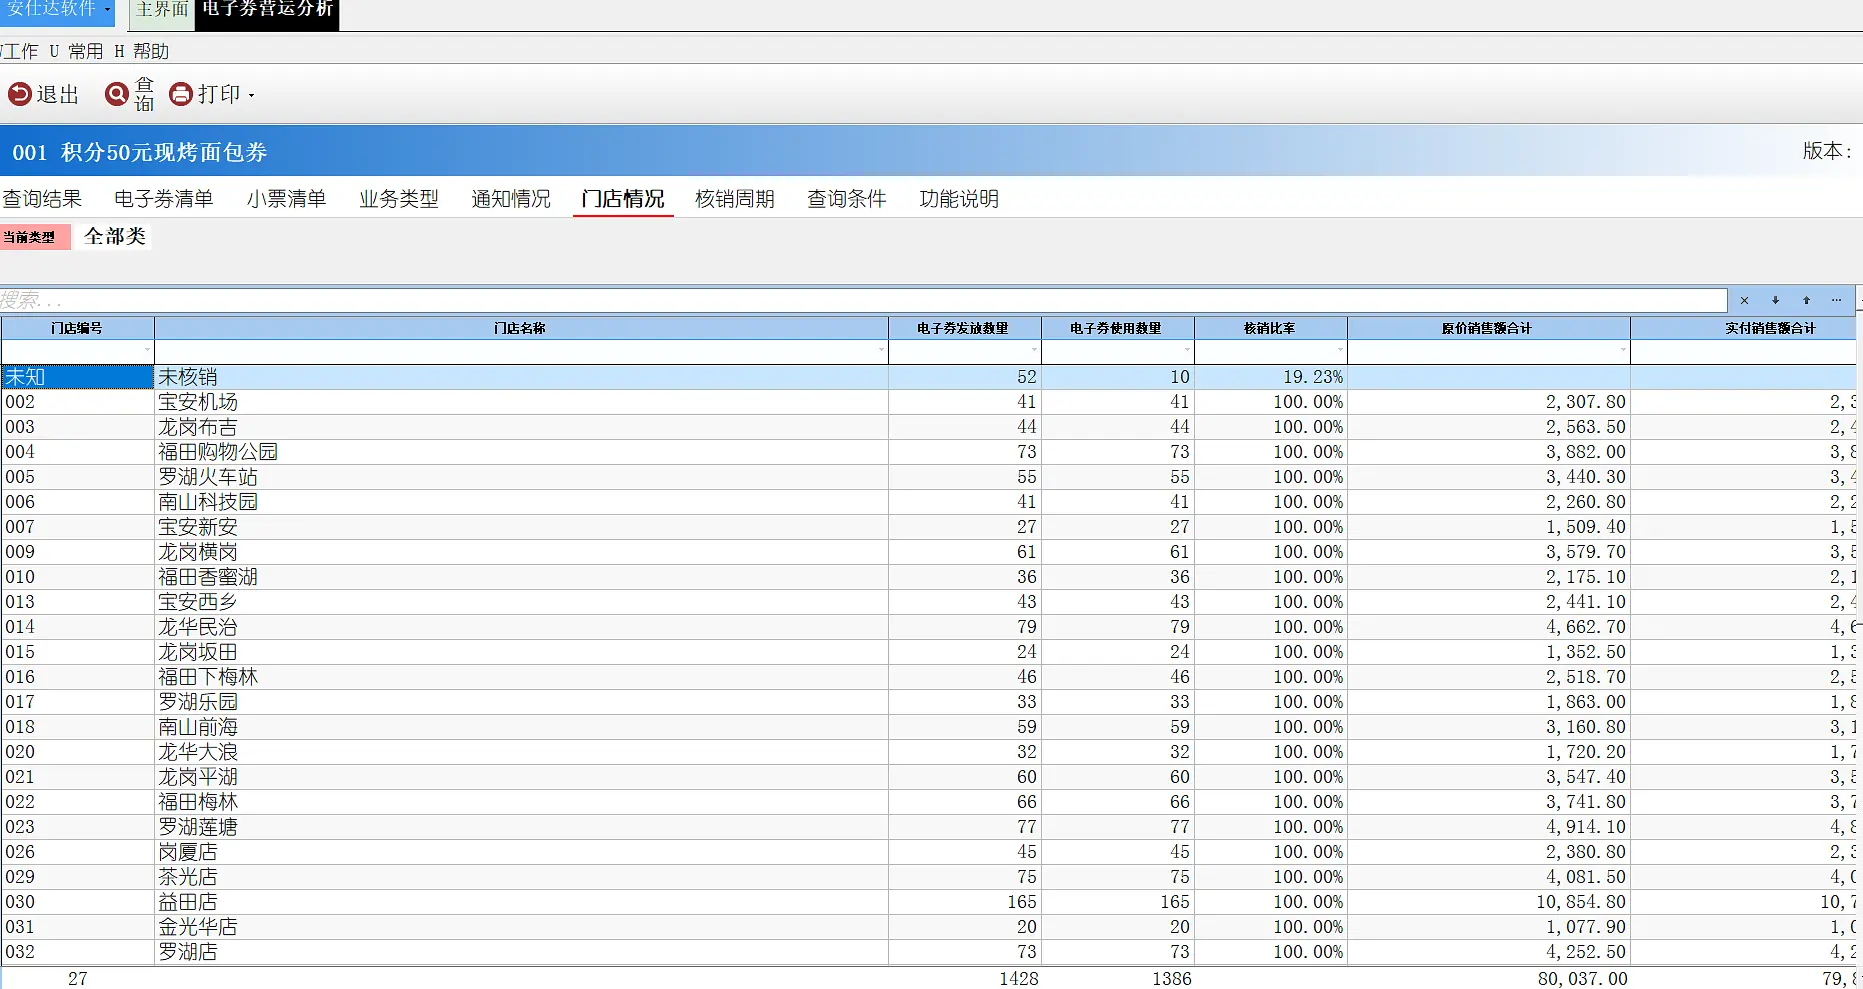Click the 实付销售额合计 column header
The height and width of the screenshot is (989, 1863).
point(1743,328)
